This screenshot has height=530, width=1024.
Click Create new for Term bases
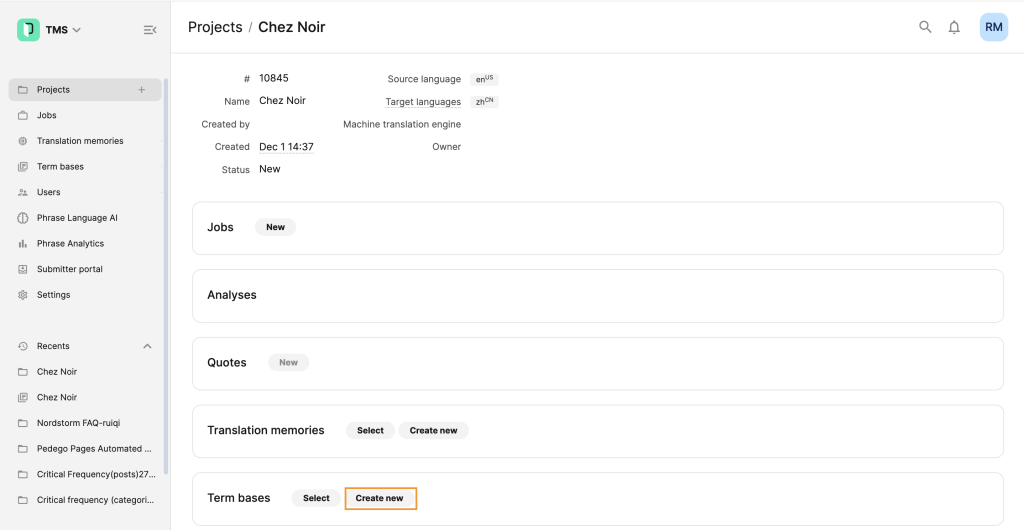pos(380,498)
